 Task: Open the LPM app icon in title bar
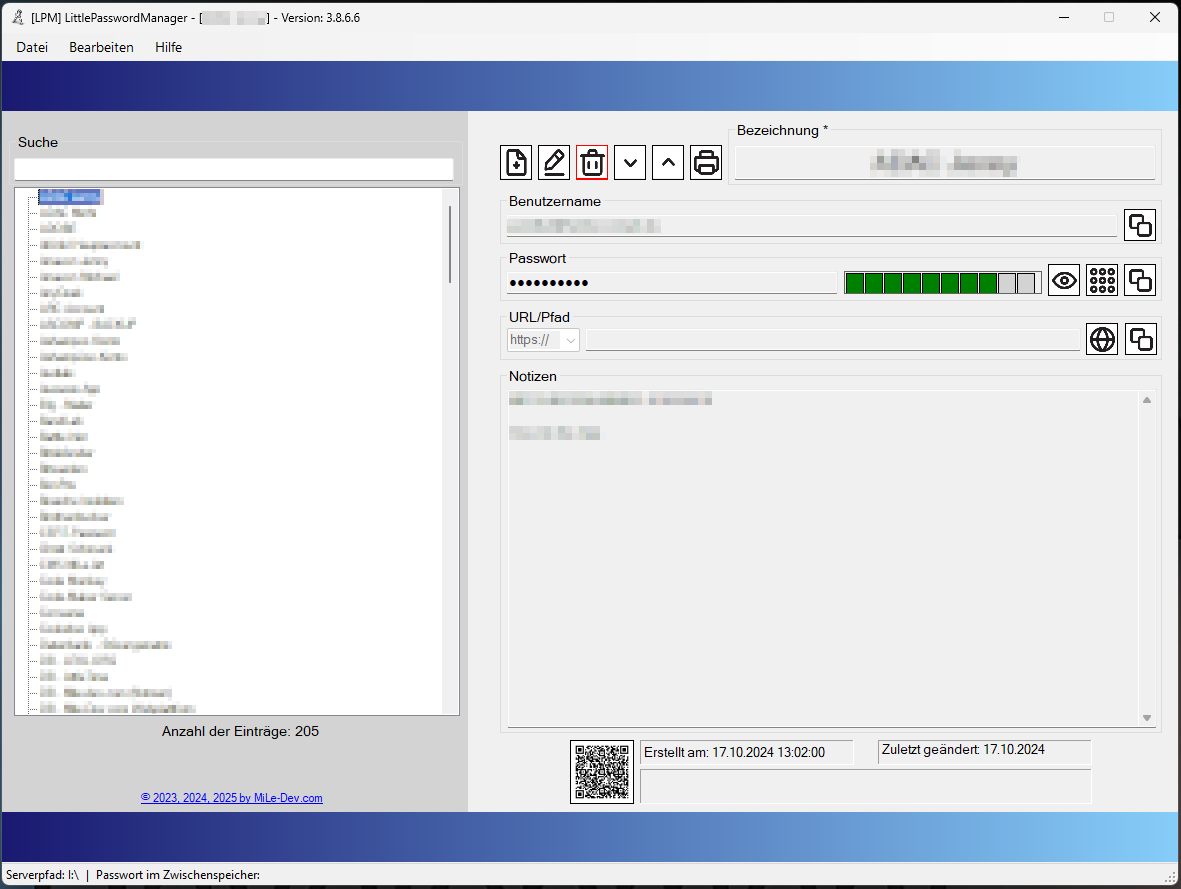tap(18, 17)
